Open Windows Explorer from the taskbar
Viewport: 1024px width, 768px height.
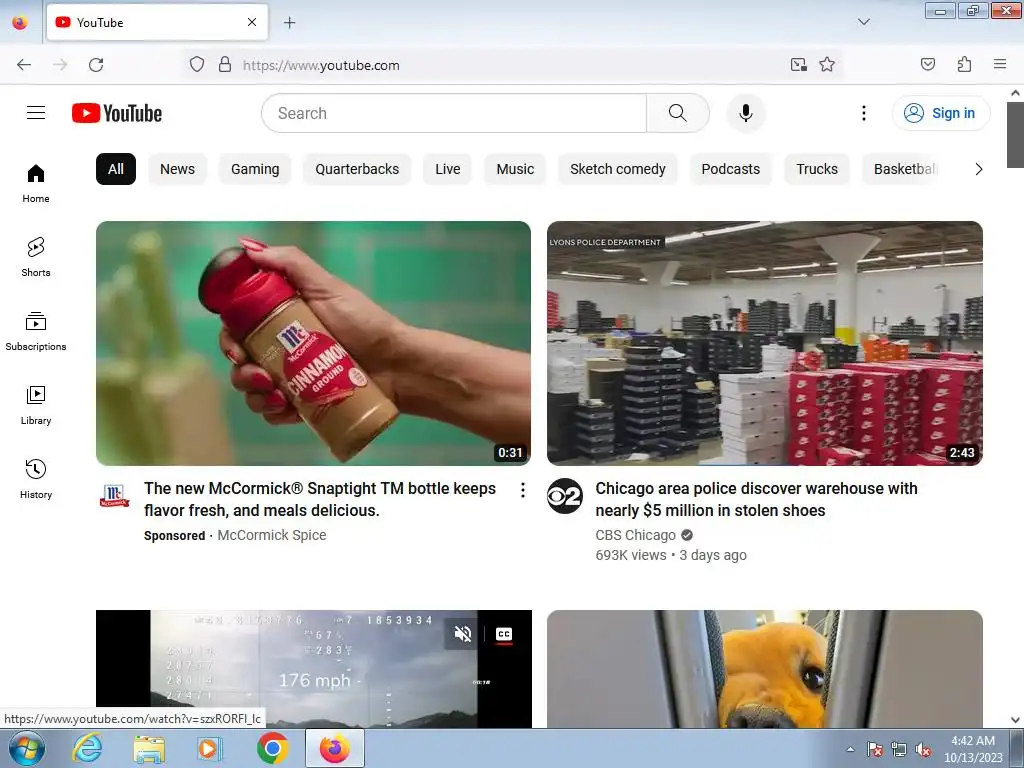[148, 749]
